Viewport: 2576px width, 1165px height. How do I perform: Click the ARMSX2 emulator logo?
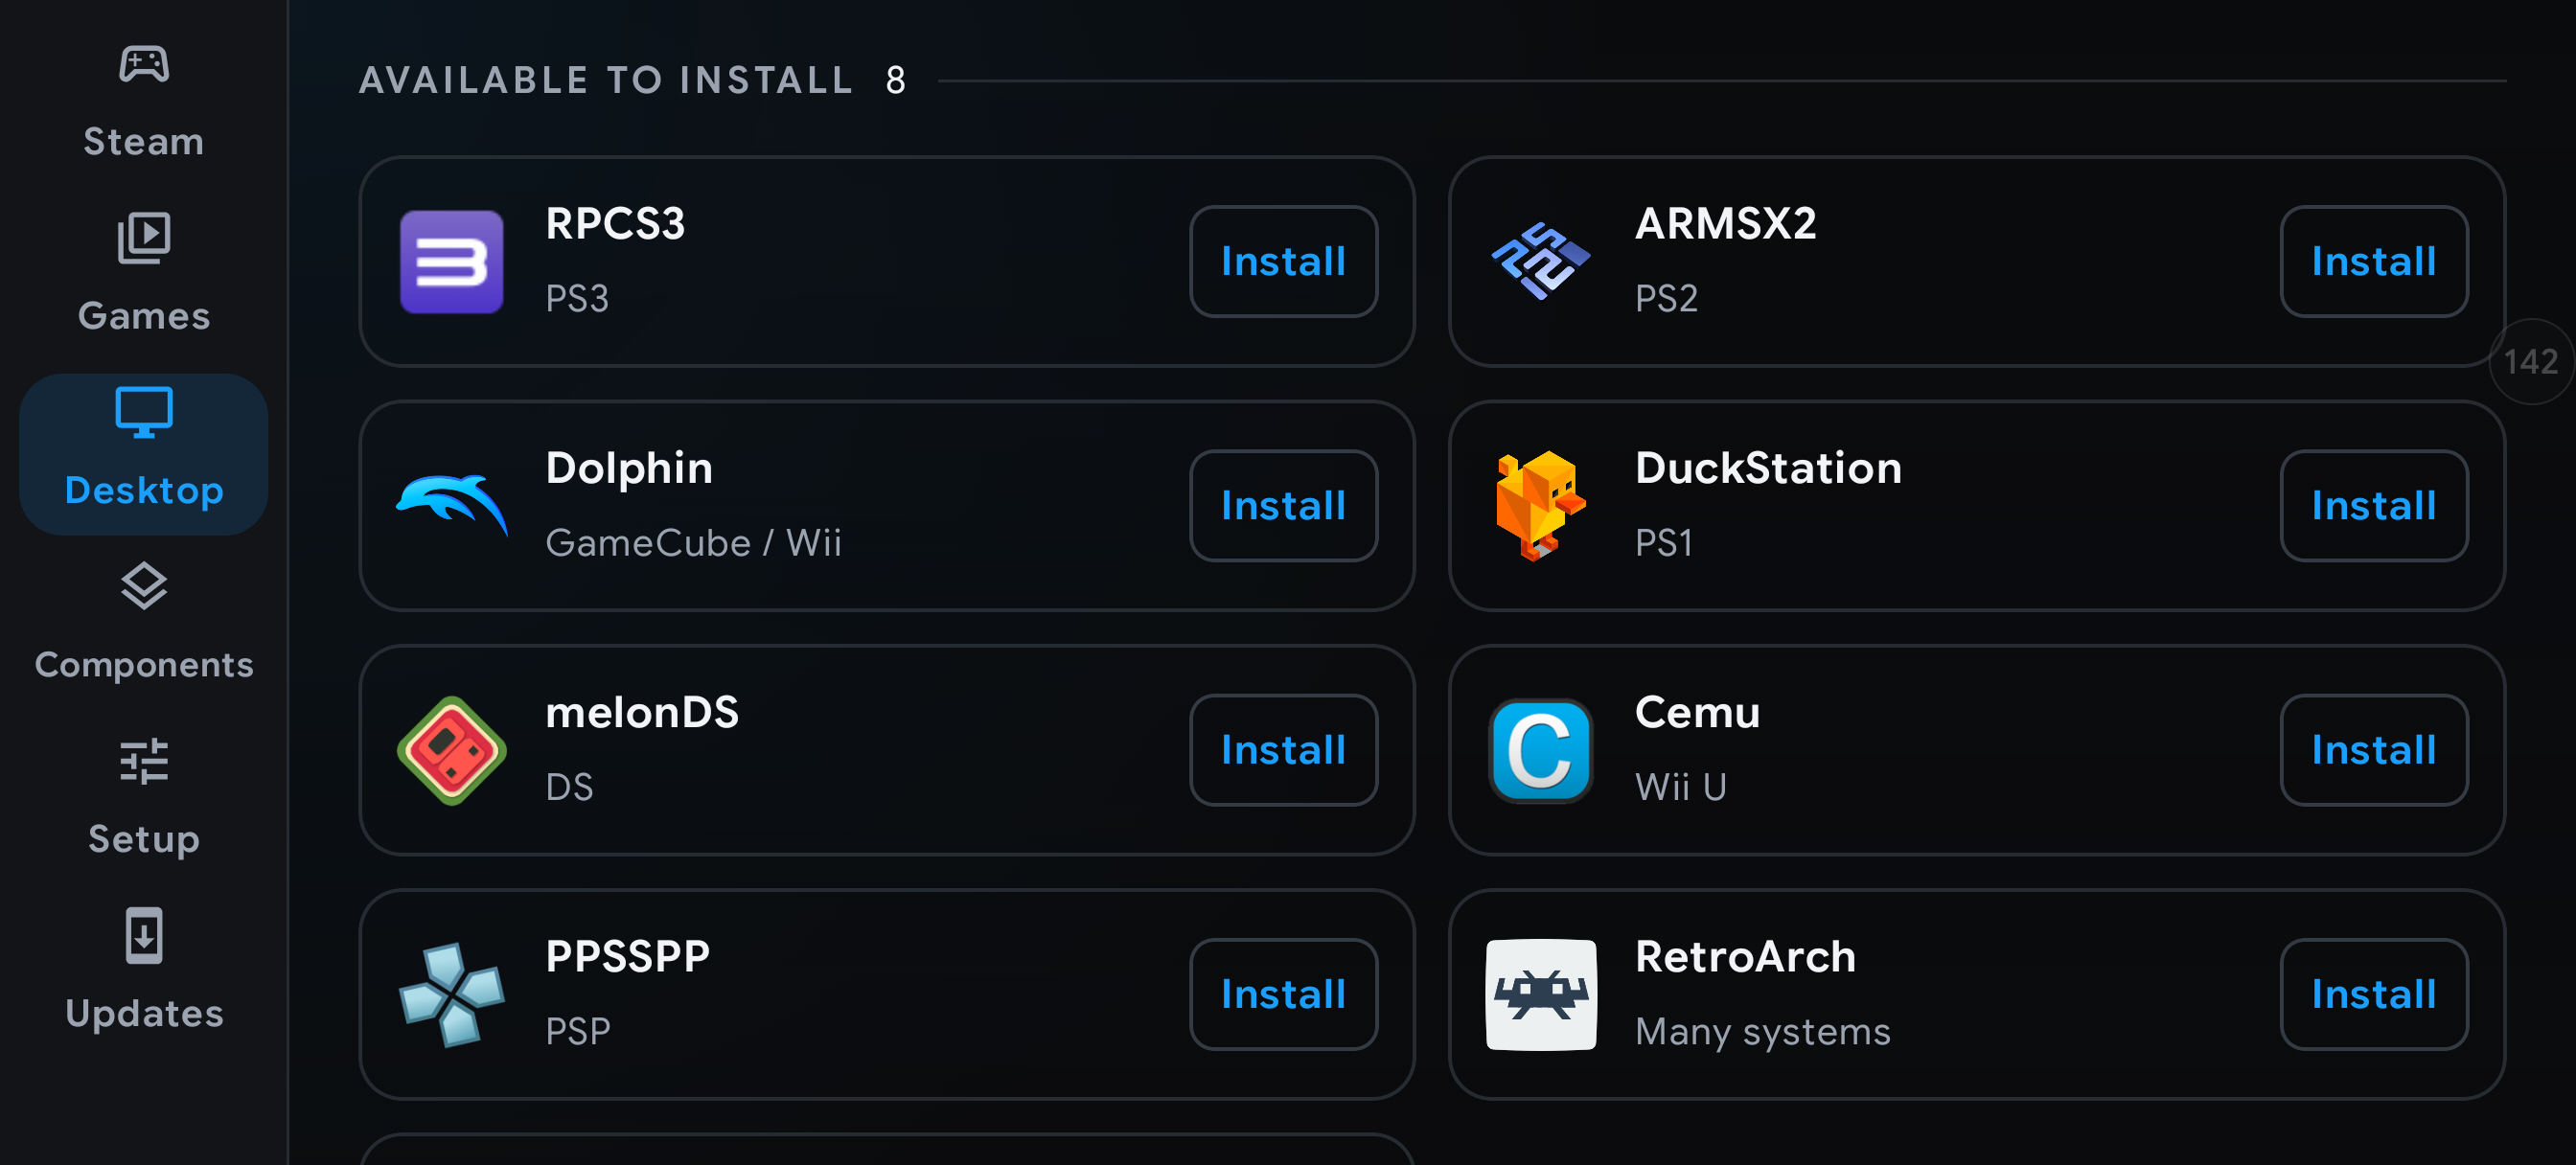[x=1540, y=261]
